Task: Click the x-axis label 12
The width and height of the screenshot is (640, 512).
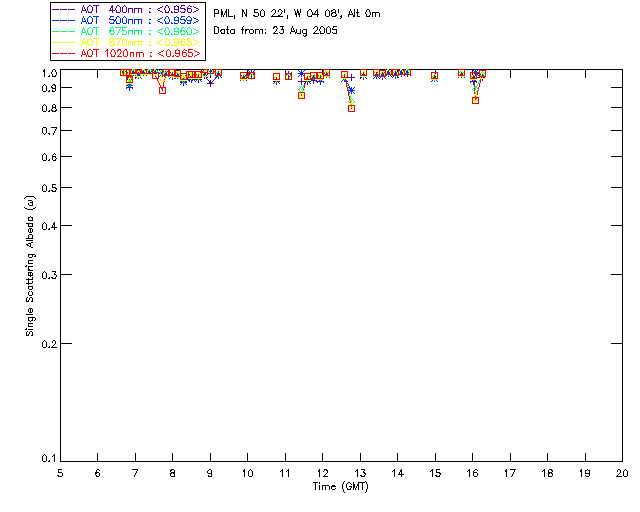Action: (x=322, y=473)
